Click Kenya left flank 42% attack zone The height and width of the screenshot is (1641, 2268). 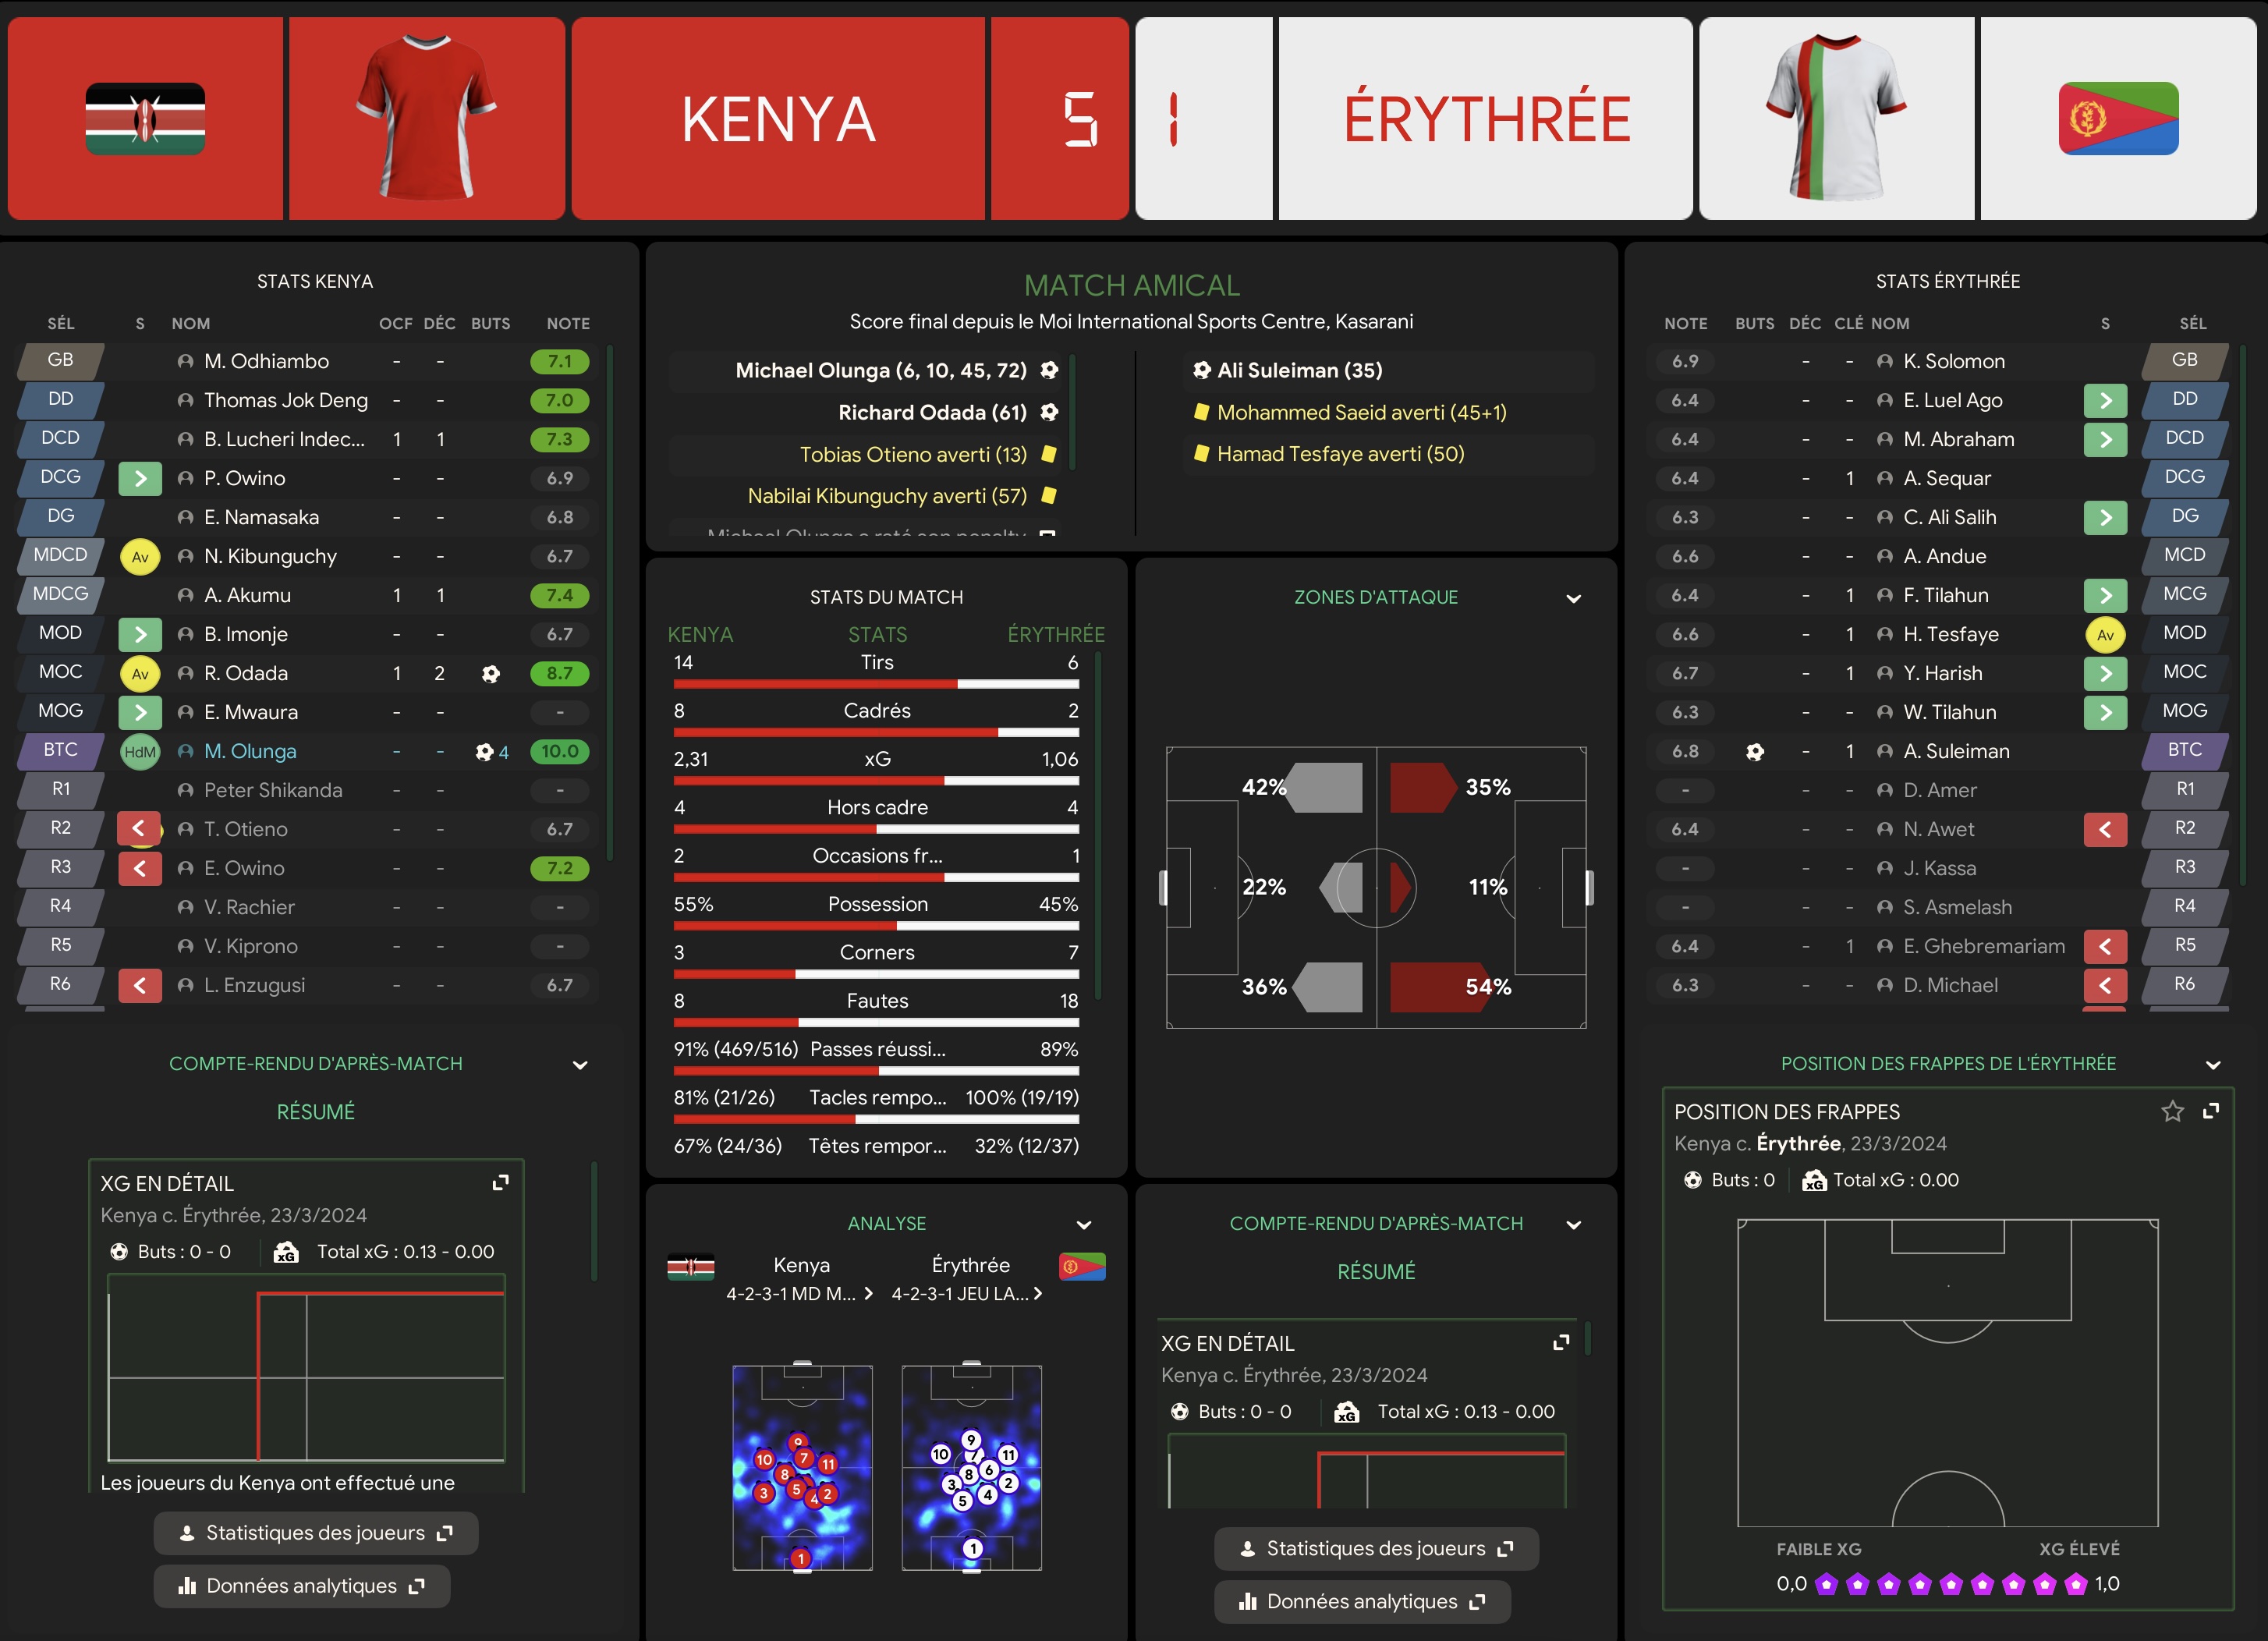pos(1323,788)
